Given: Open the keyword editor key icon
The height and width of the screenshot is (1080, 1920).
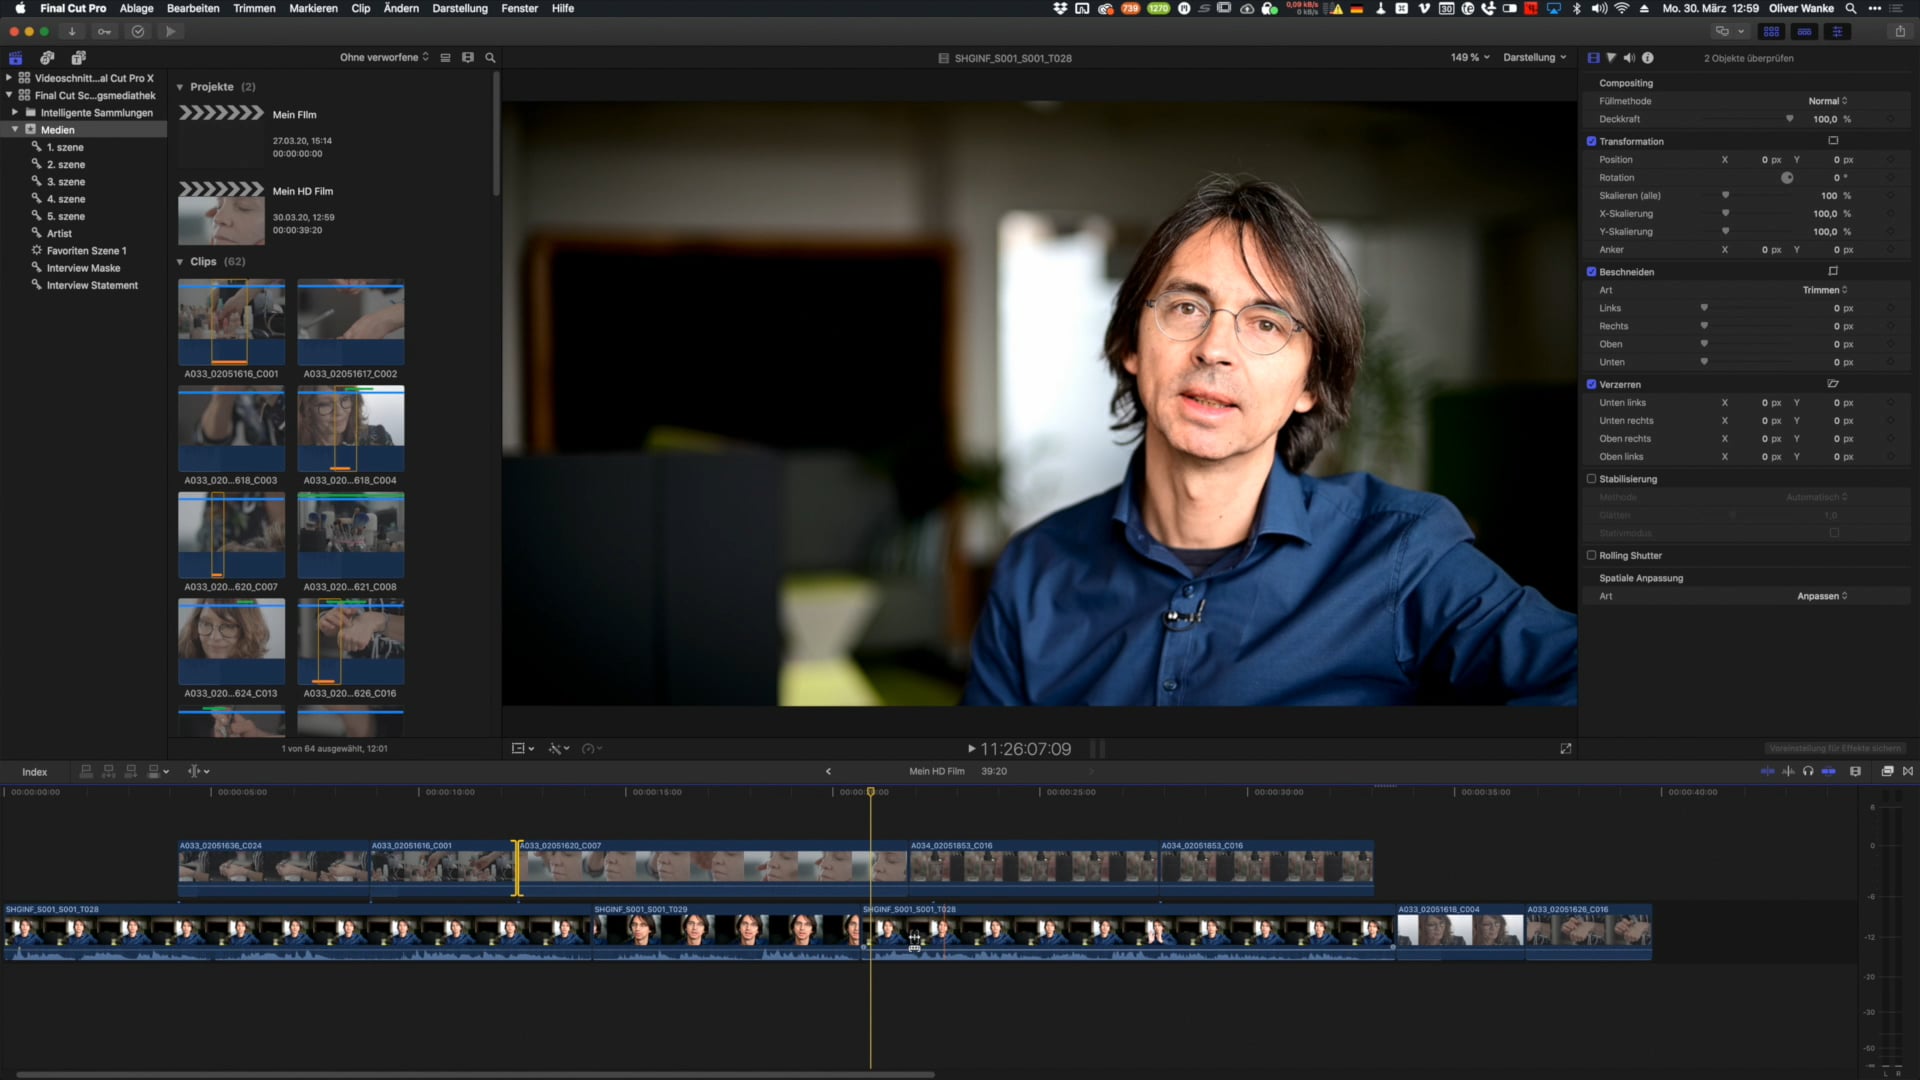Looking at the screenshot, I should point(104,32).
